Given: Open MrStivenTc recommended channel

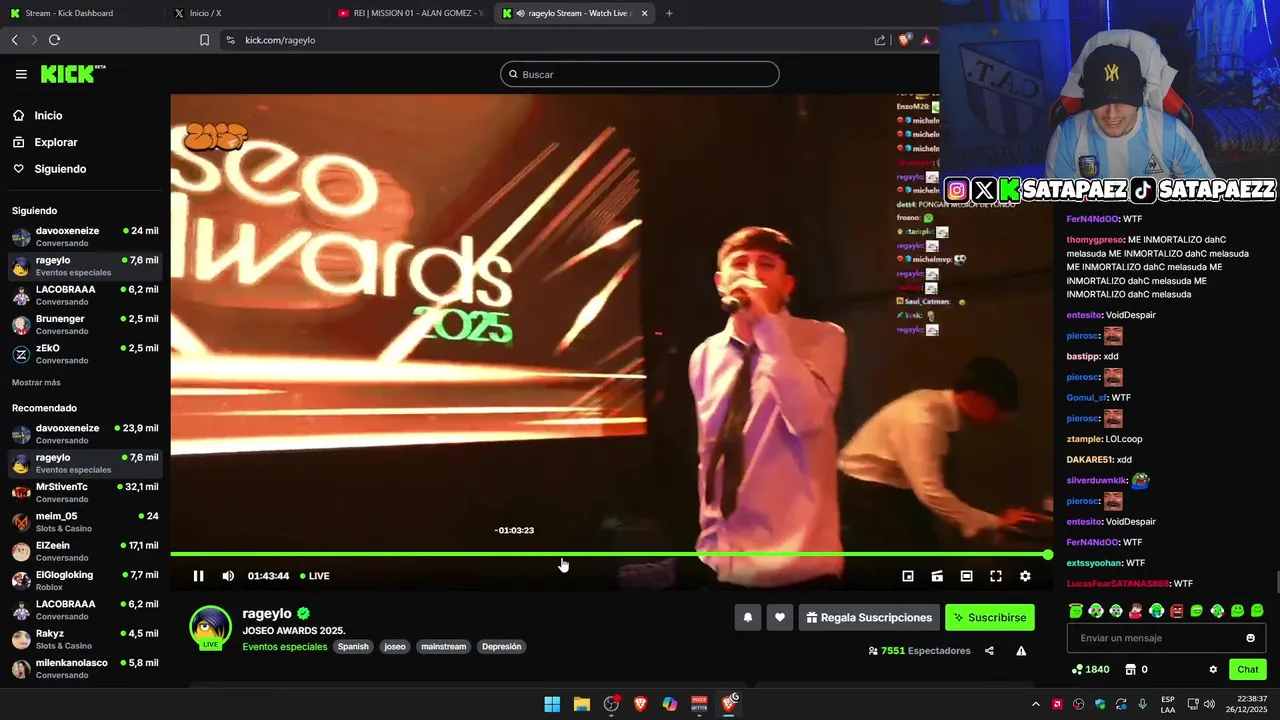Looking at the screenshot, I should point(85,492).
